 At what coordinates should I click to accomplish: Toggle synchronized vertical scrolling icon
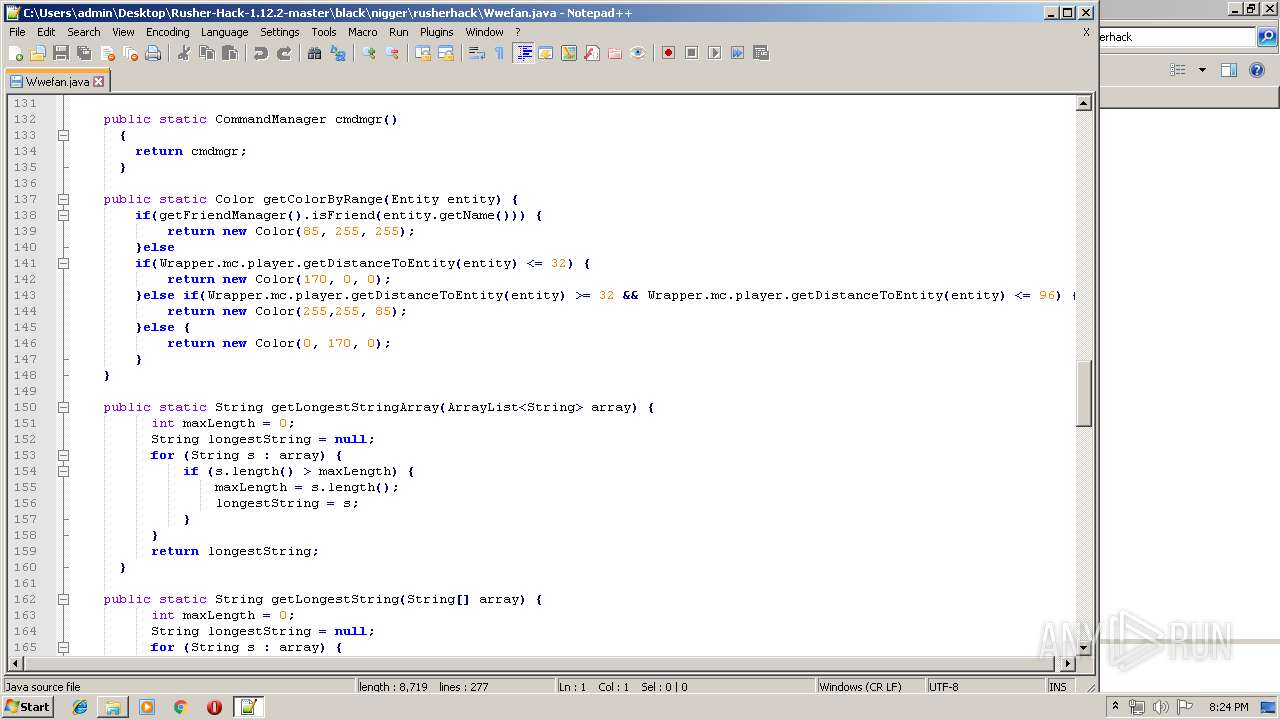(422, 53)
